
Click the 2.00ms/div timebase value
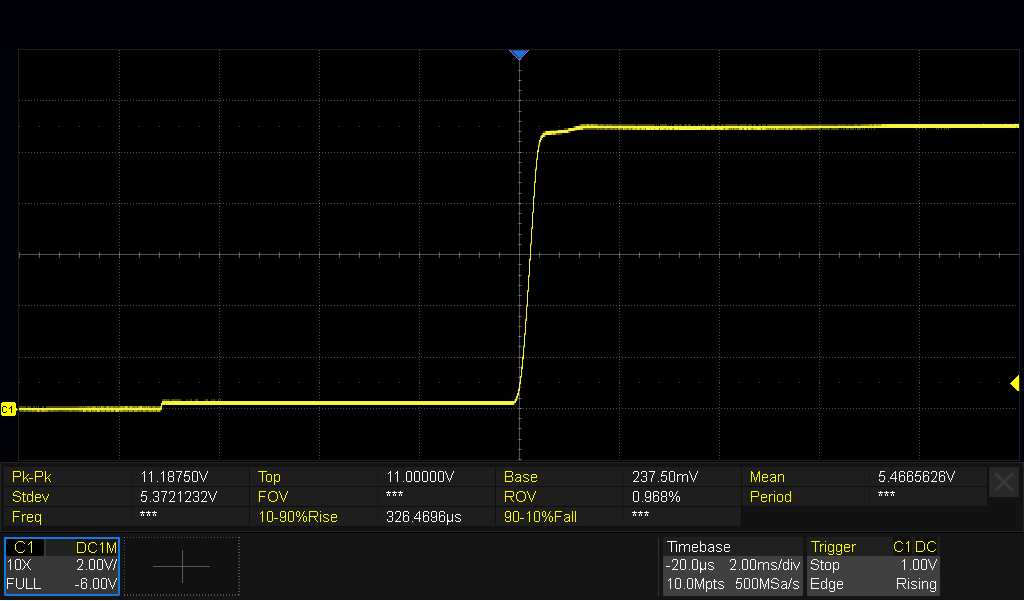[764, 565]
